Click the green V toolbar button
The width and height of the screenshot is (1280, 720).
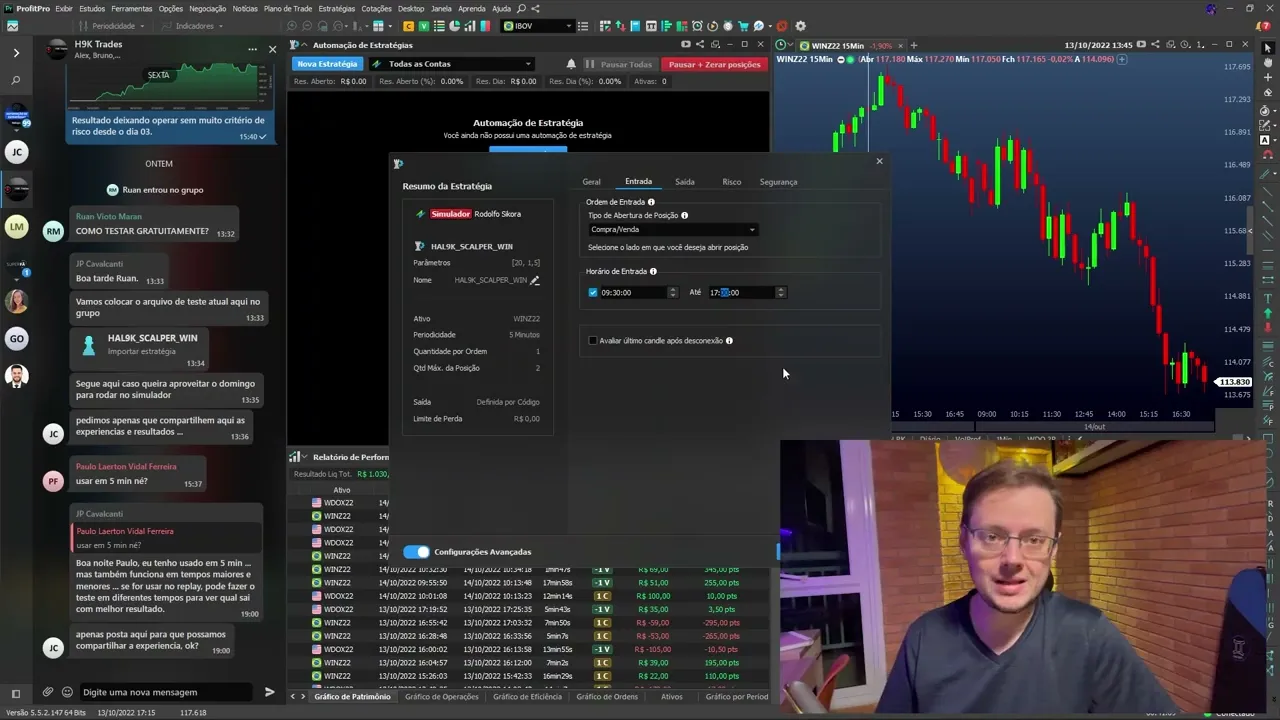click(x=424, y=26)
